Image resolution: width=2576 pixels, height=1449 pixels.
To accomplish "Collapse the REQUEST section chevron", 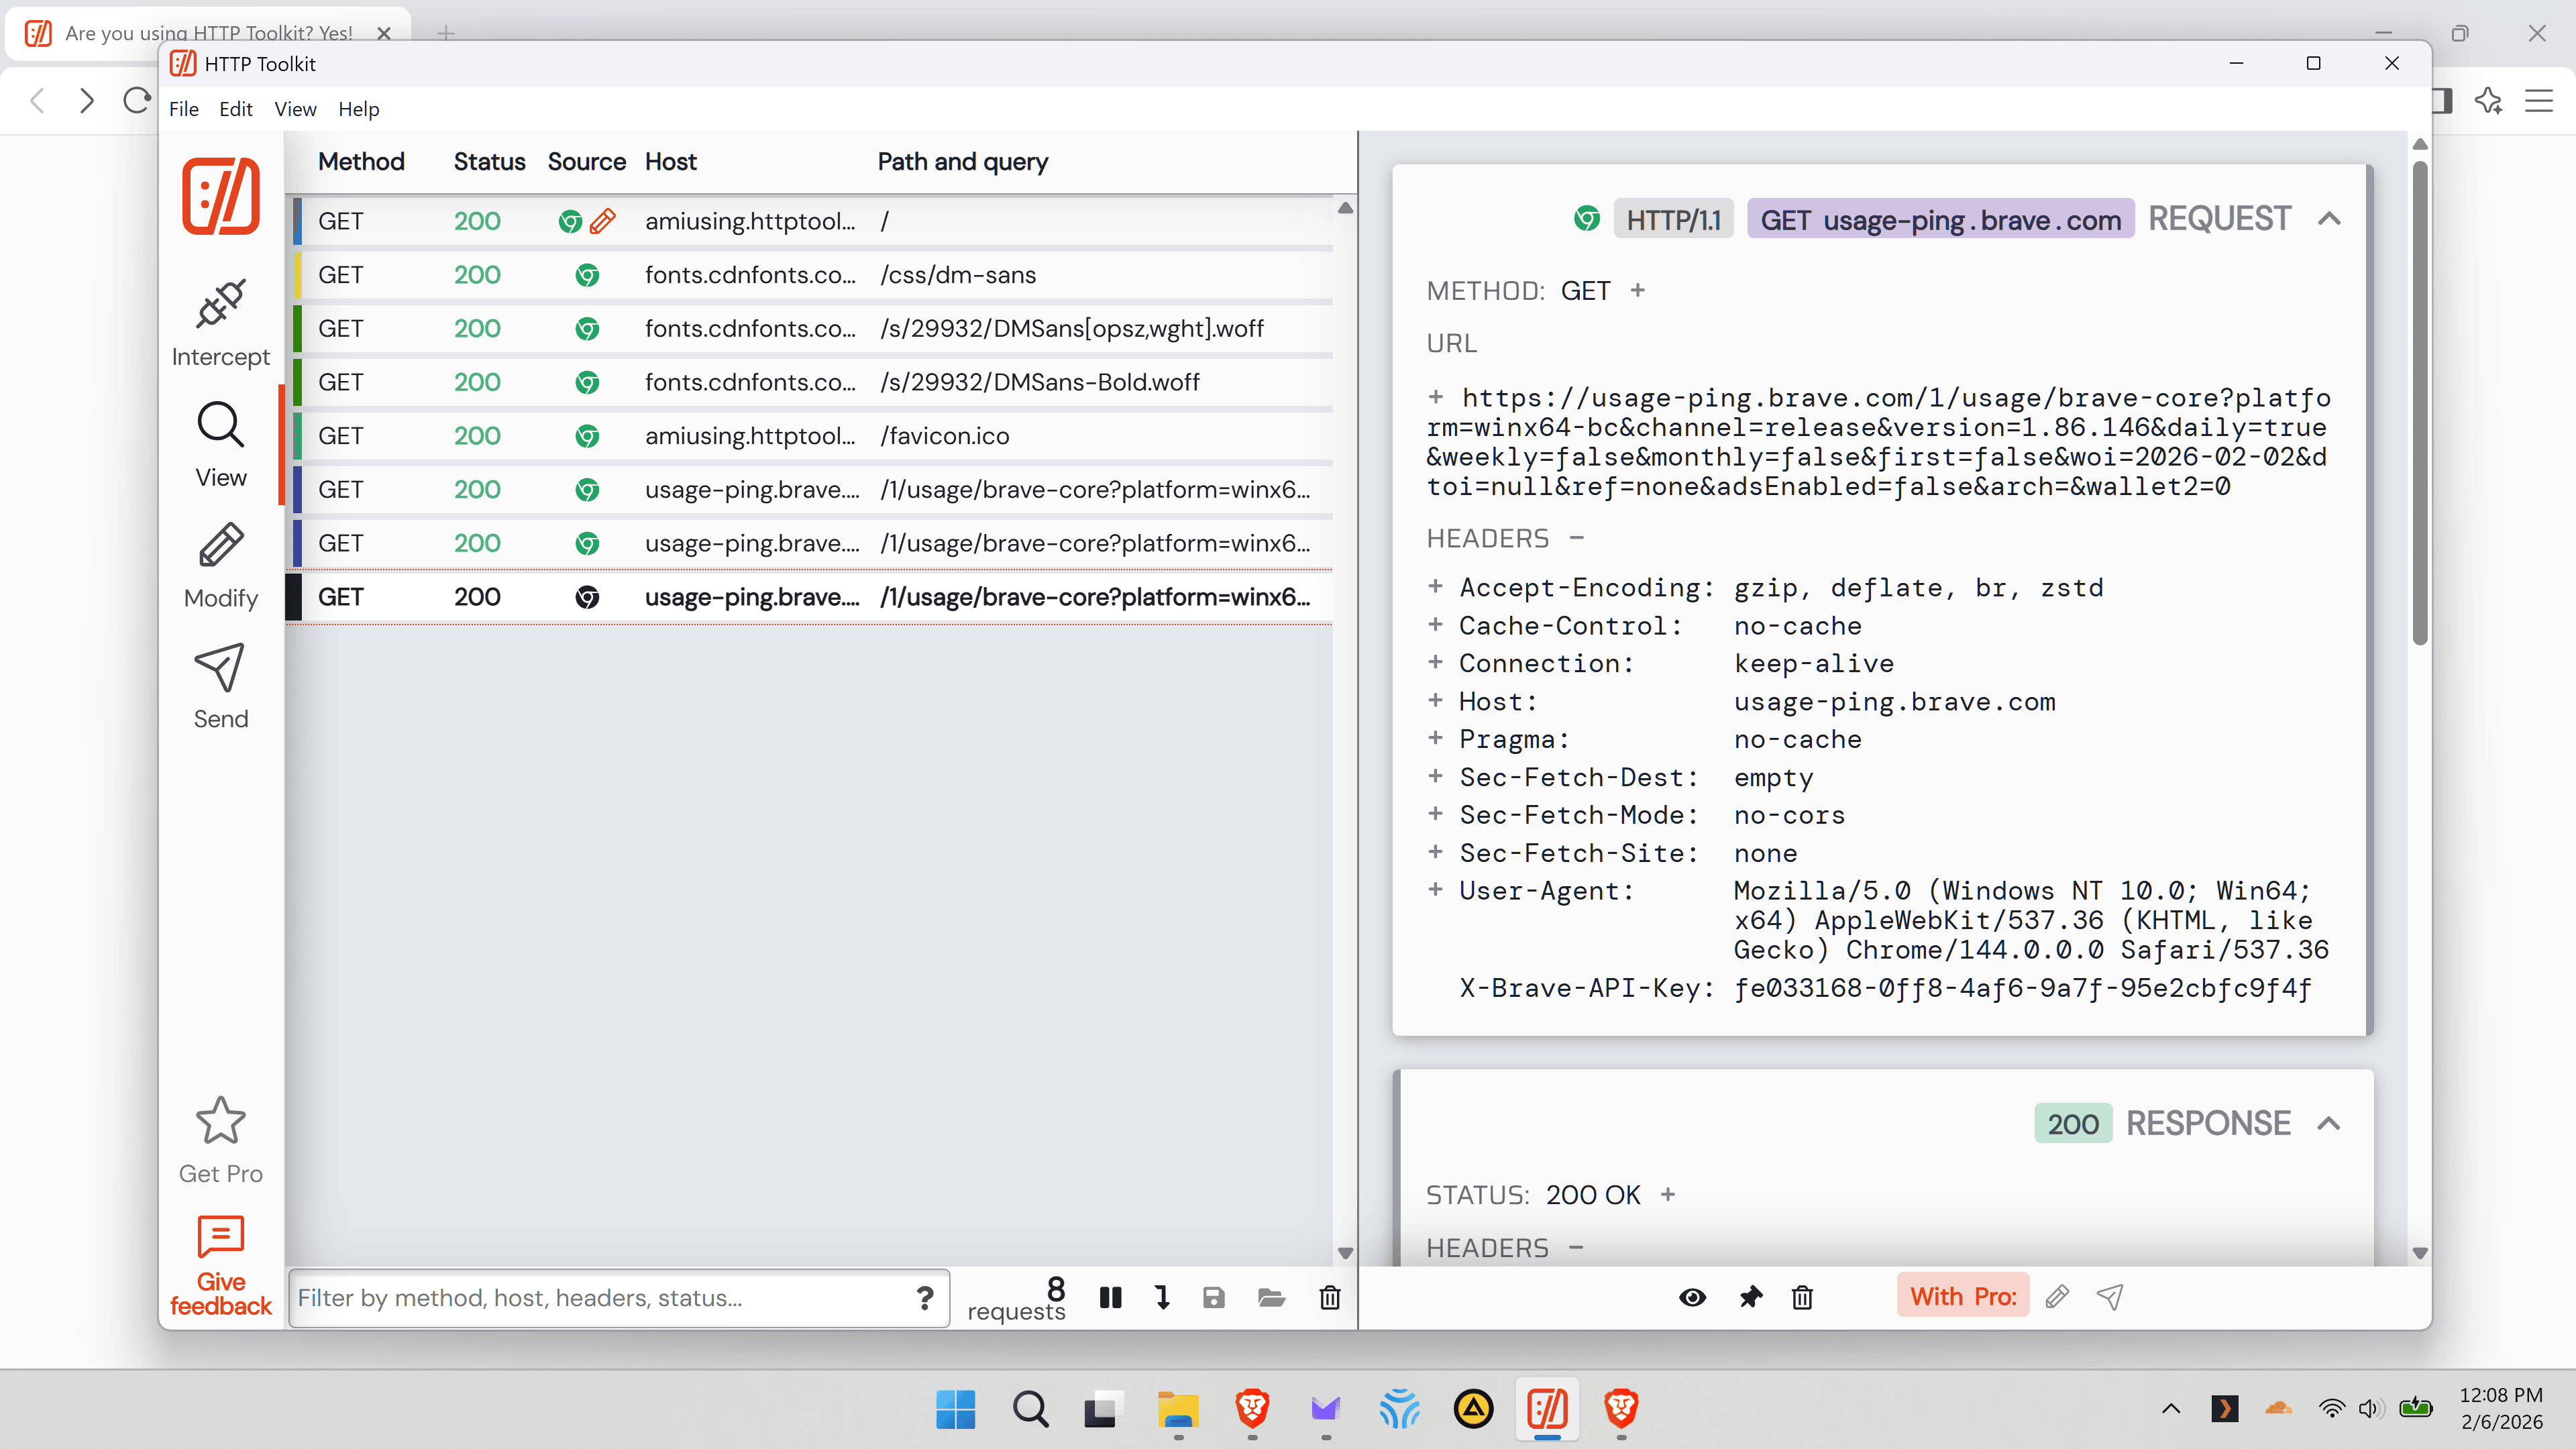I will [2329, 219].
